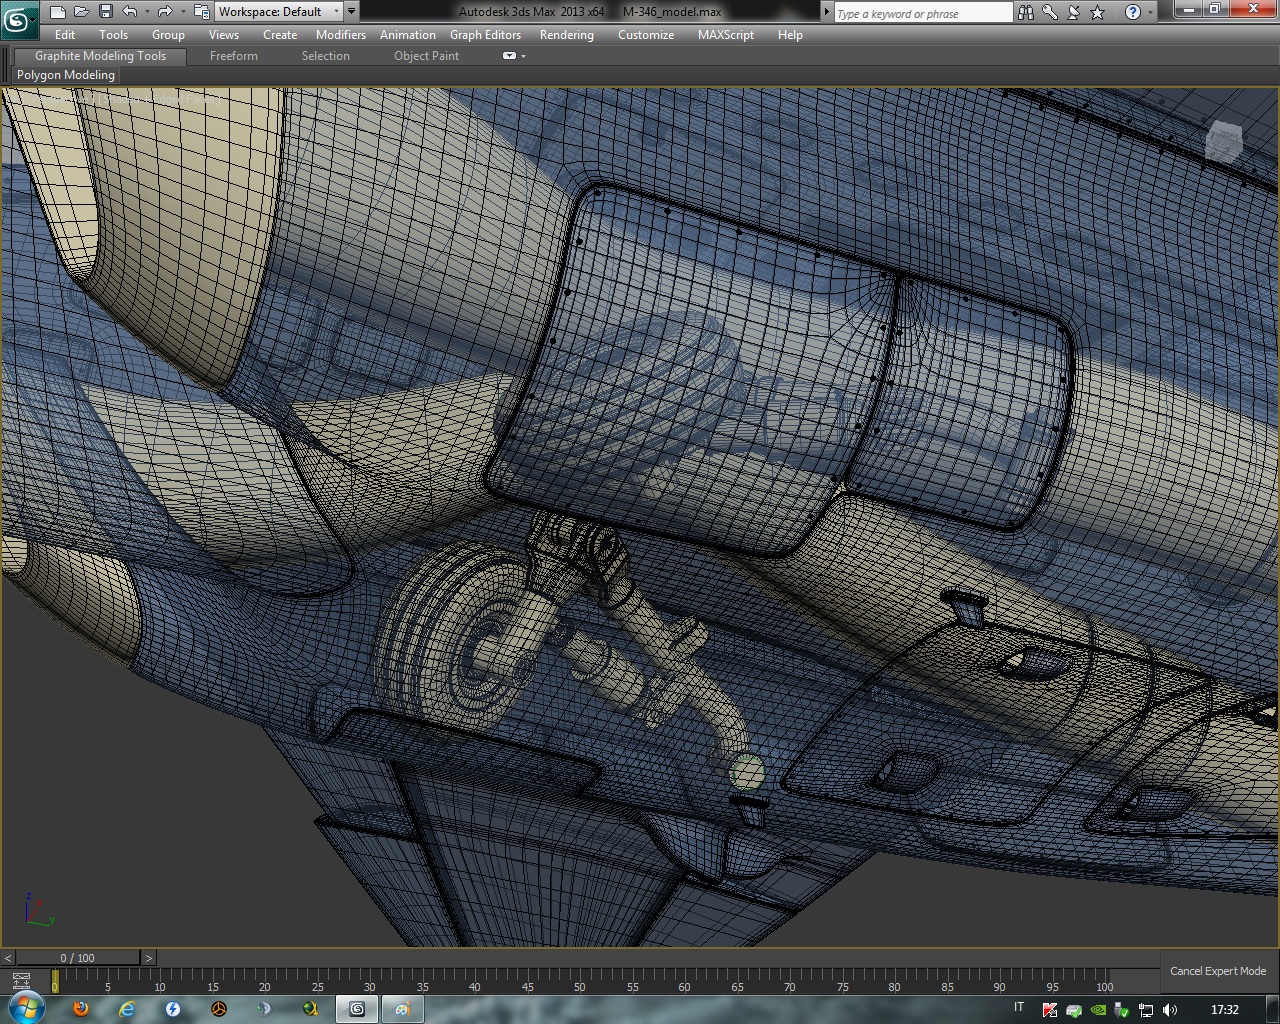Launch Internet Explorer from the taskbar
Image resolution: width=1280 pixels, height=1024 pixels.
coord(127,1009)
